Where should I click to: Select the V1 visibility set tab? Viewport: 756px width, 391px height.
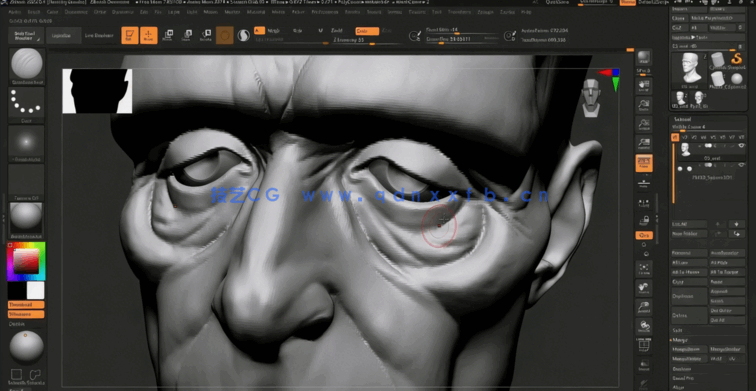675,137
